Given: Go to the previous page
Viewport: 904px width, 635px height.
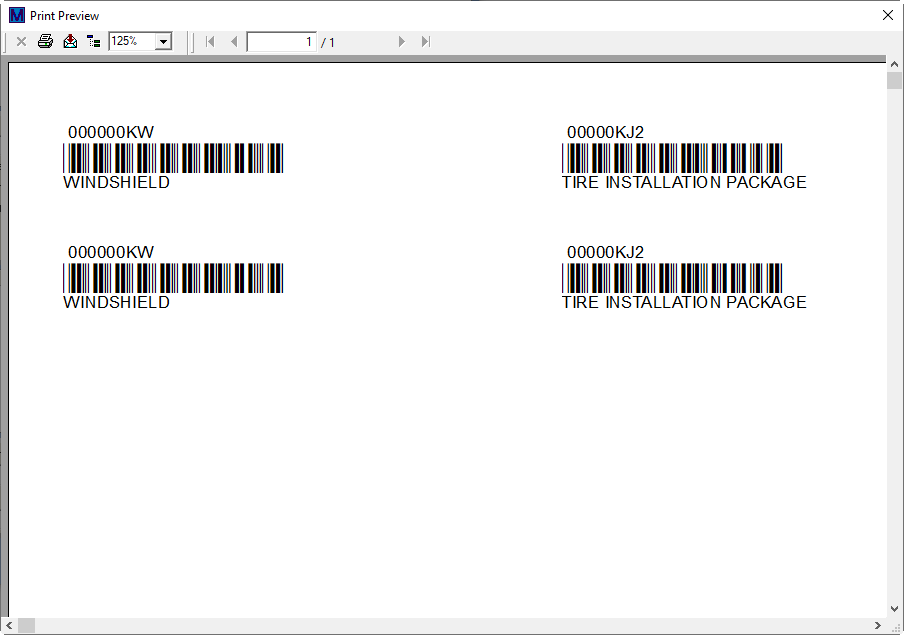Looking at the screenshot, I should point(234,41).
